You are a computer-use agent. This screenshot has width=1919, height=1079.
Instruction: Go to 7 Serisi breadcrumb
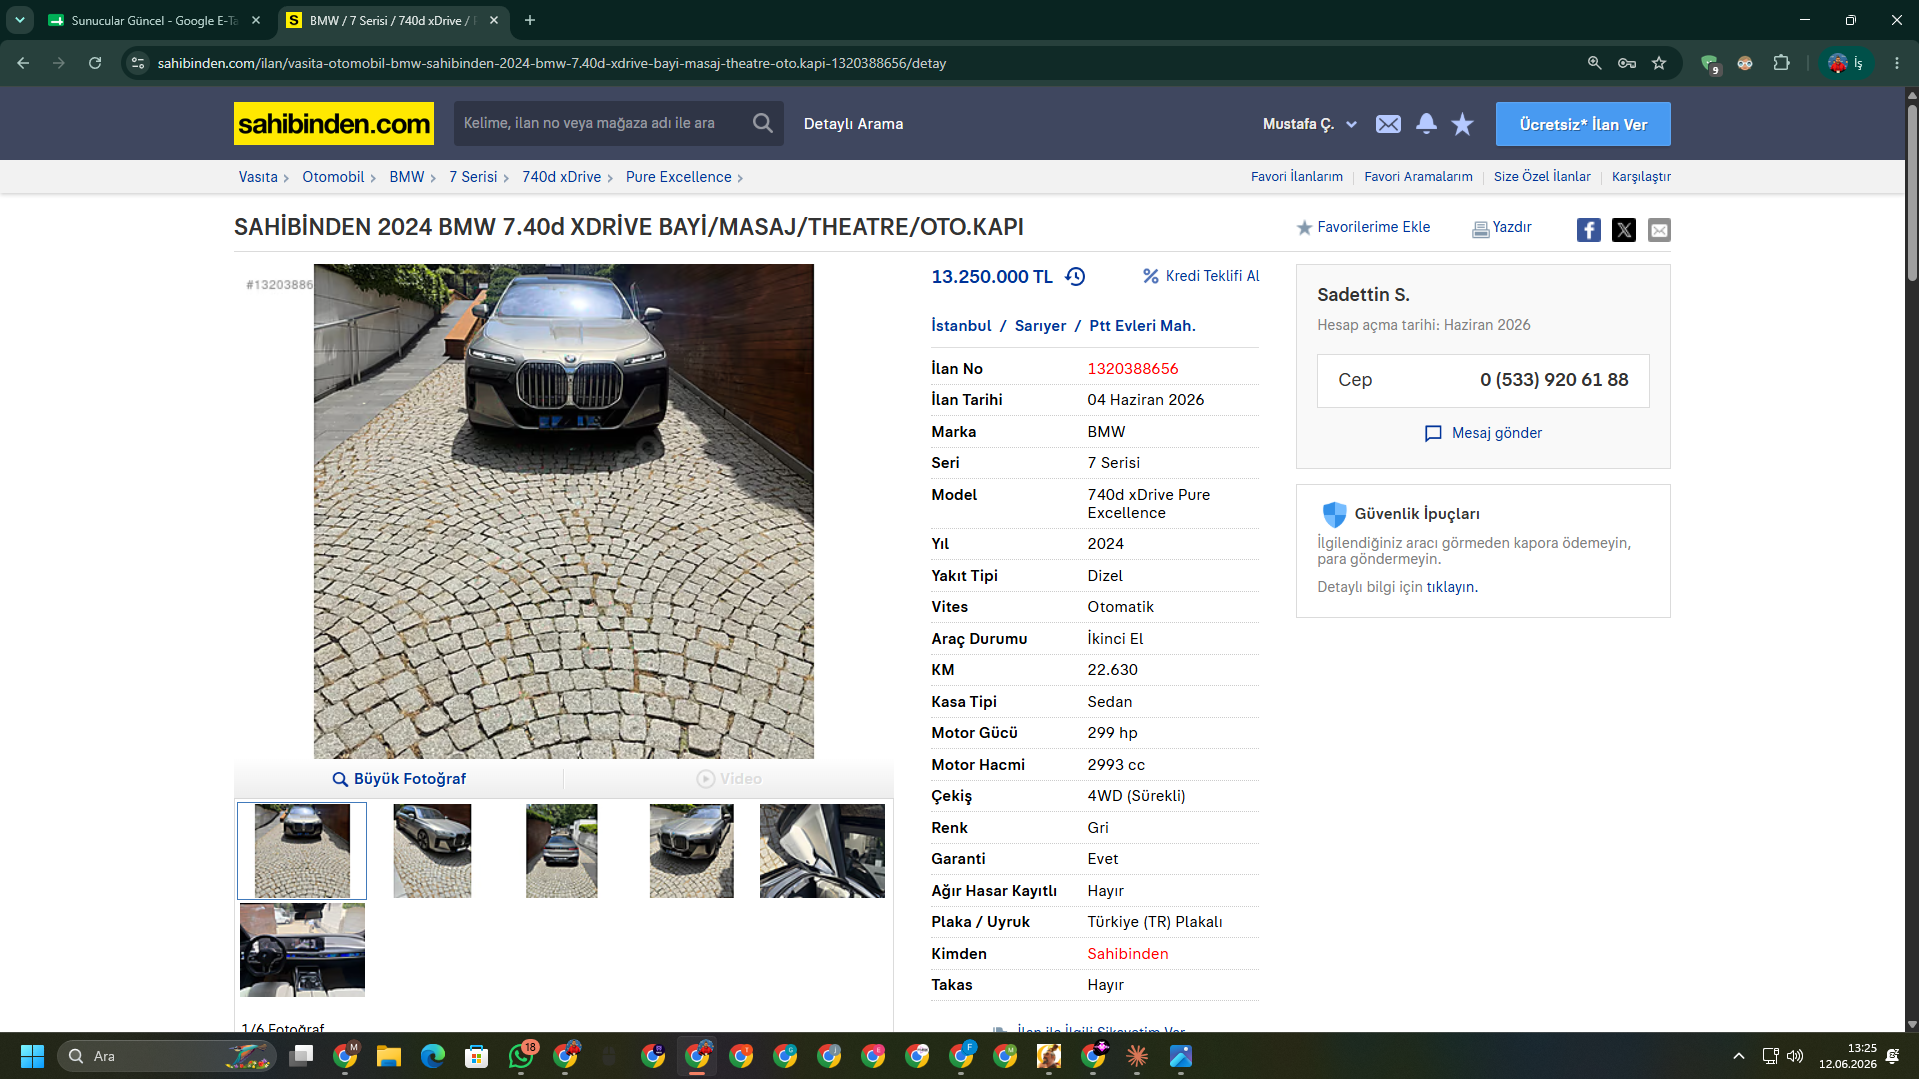[473, 177]
